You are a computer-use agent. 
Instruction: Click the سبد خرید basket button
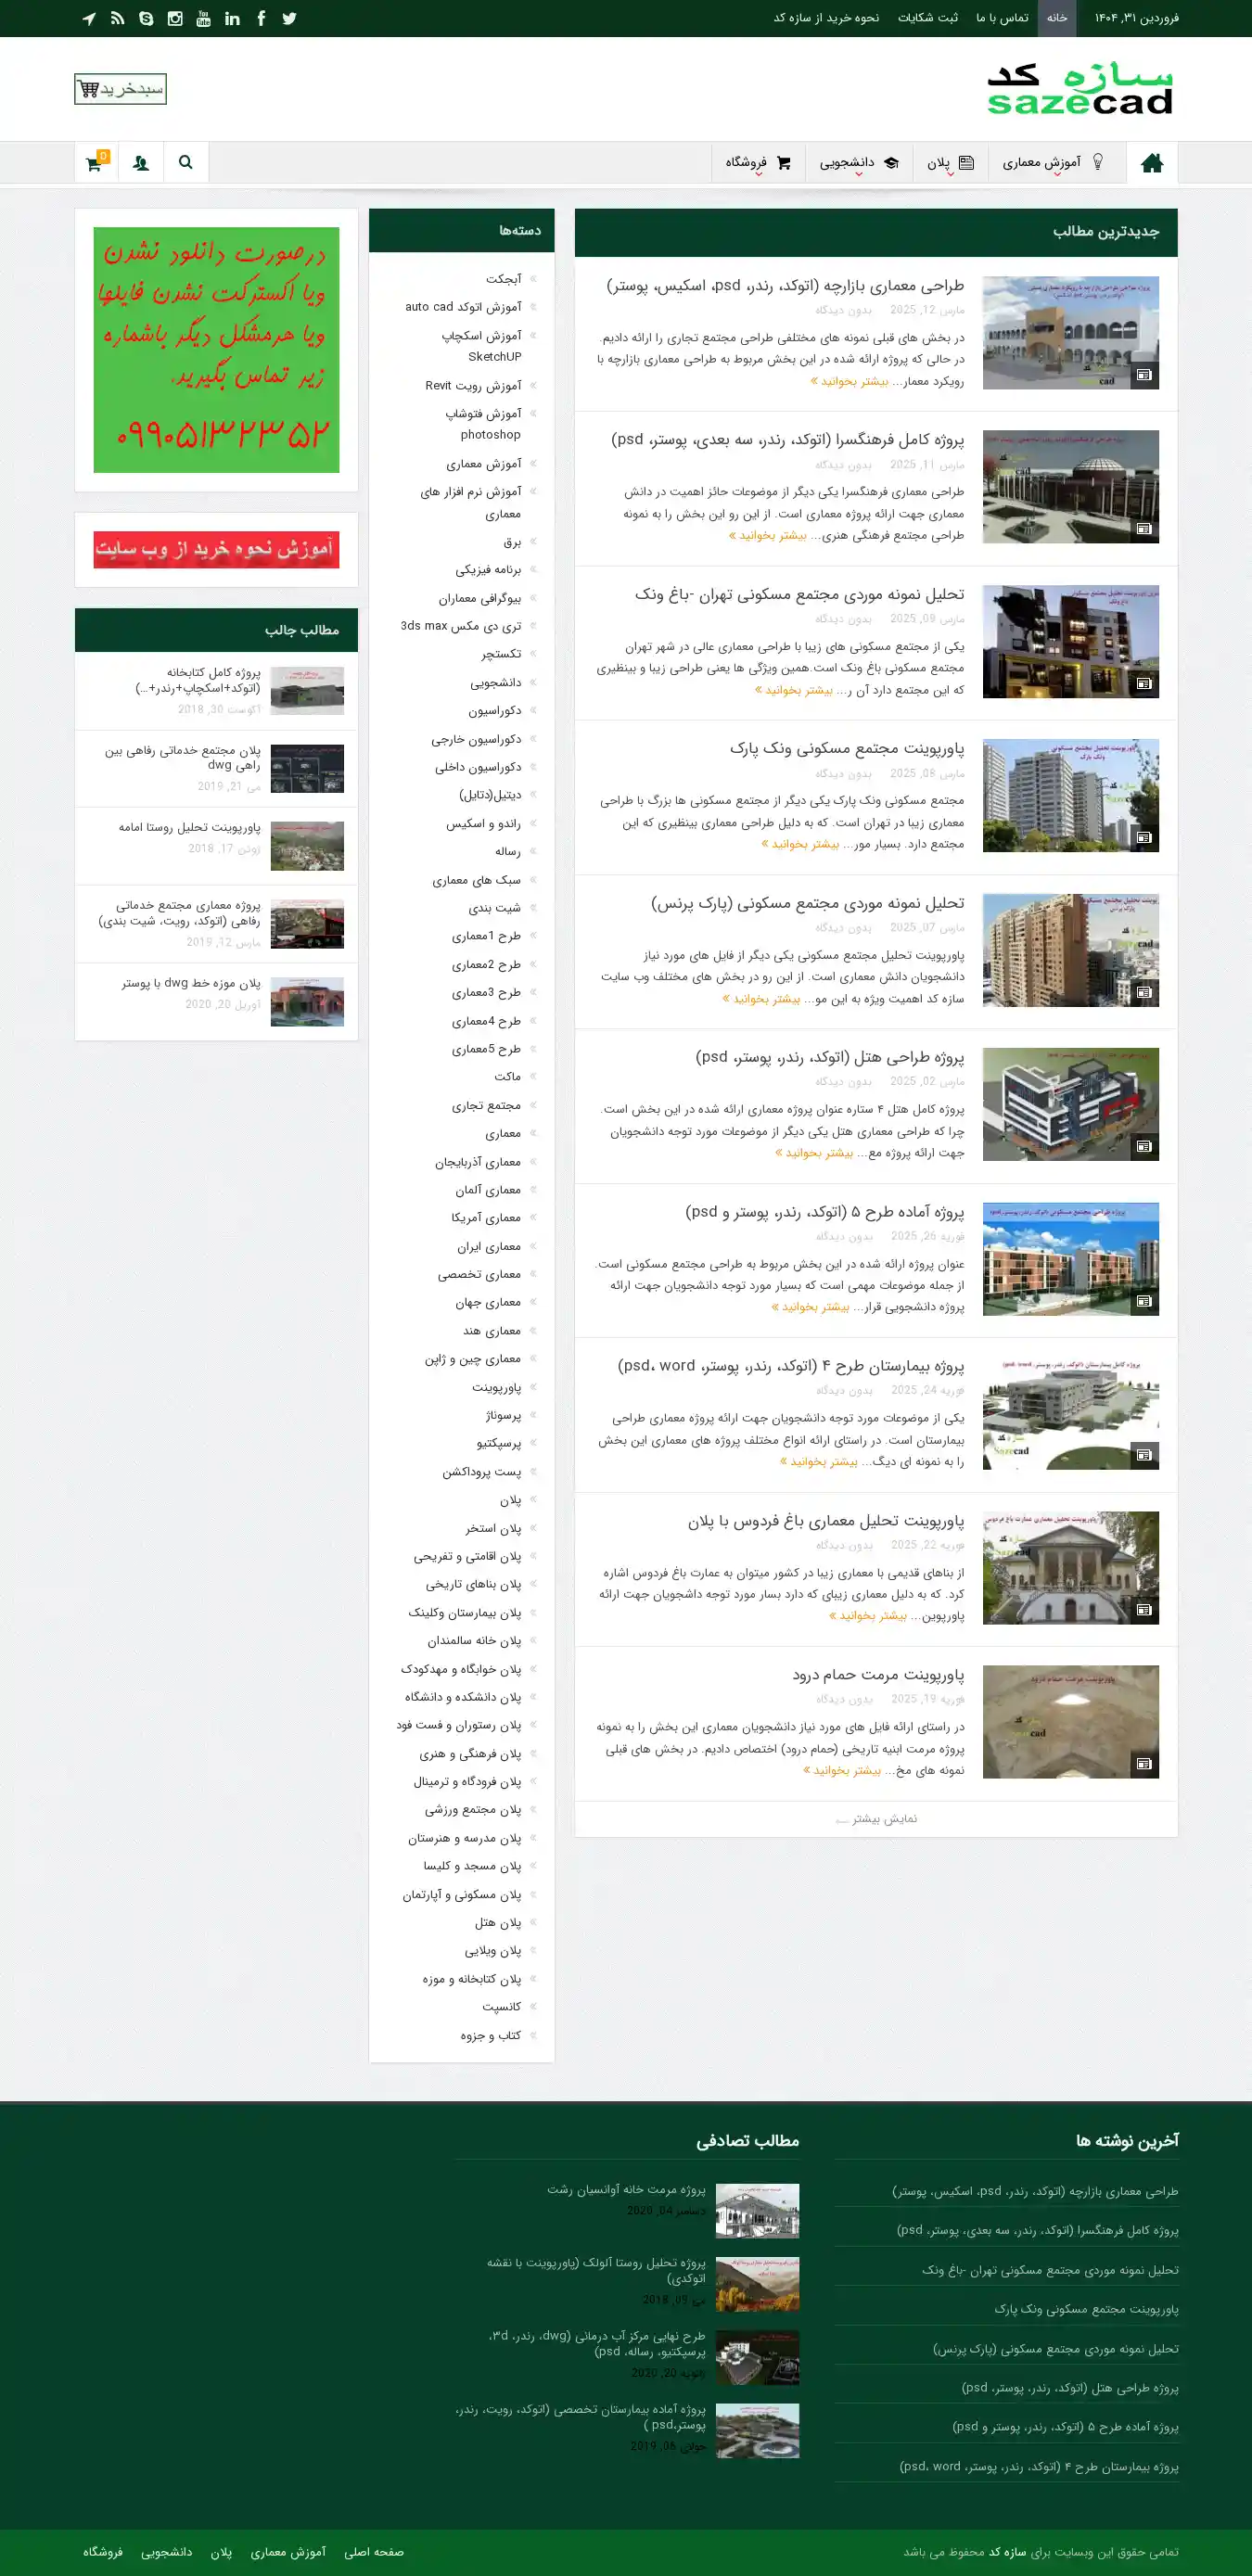point(120,89)
